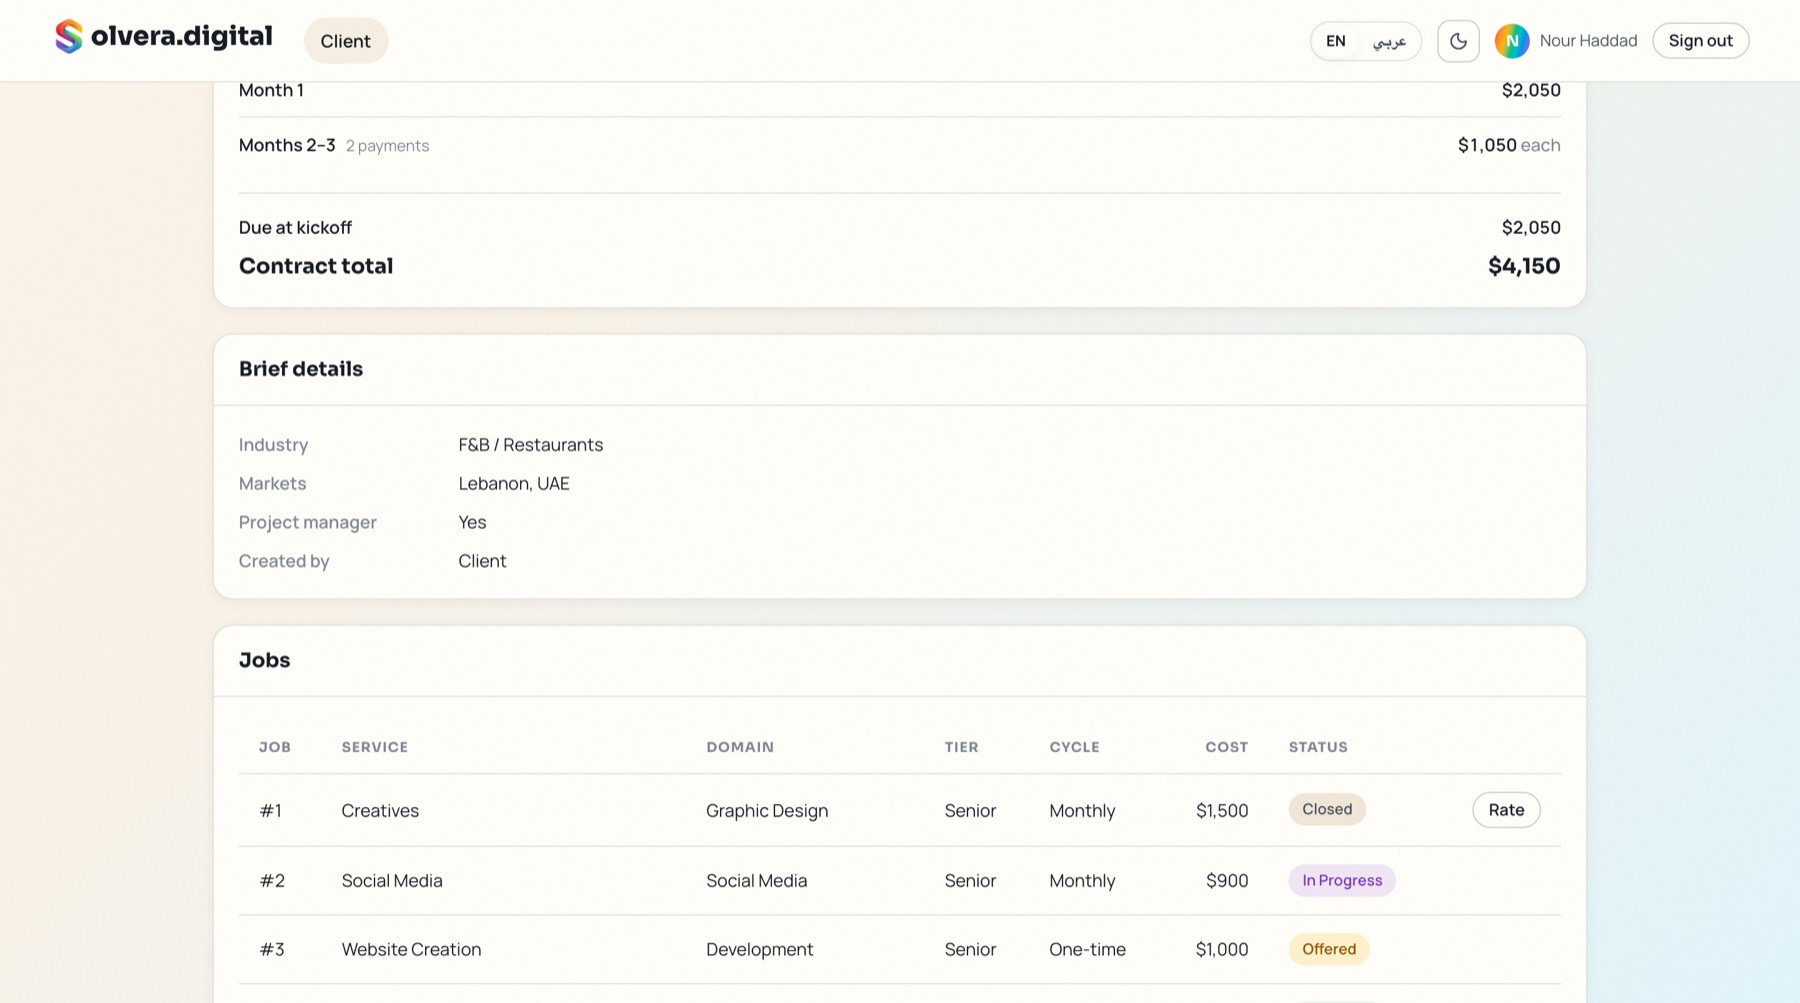
Task: Click the Markets field label
Action: tap(272, 484)
